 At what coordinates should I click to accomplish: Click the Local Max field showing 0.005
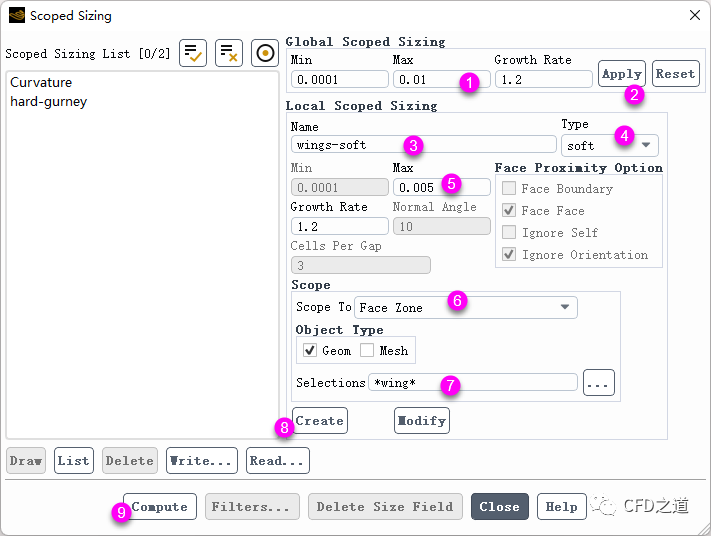[x=442, y=187]
